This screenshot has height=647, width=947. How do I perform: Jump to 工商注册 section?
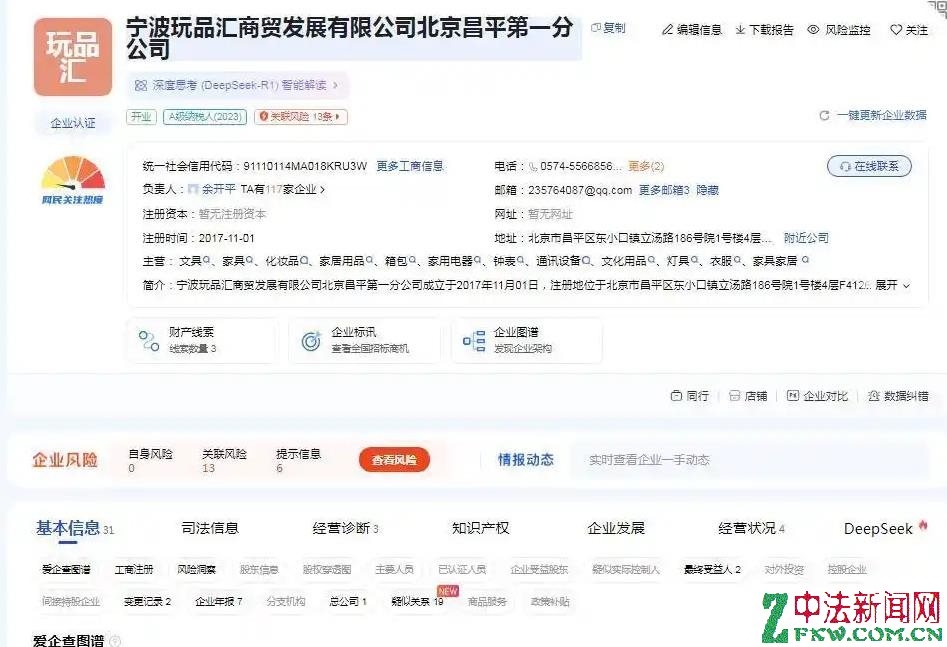(x=134, y=569)
